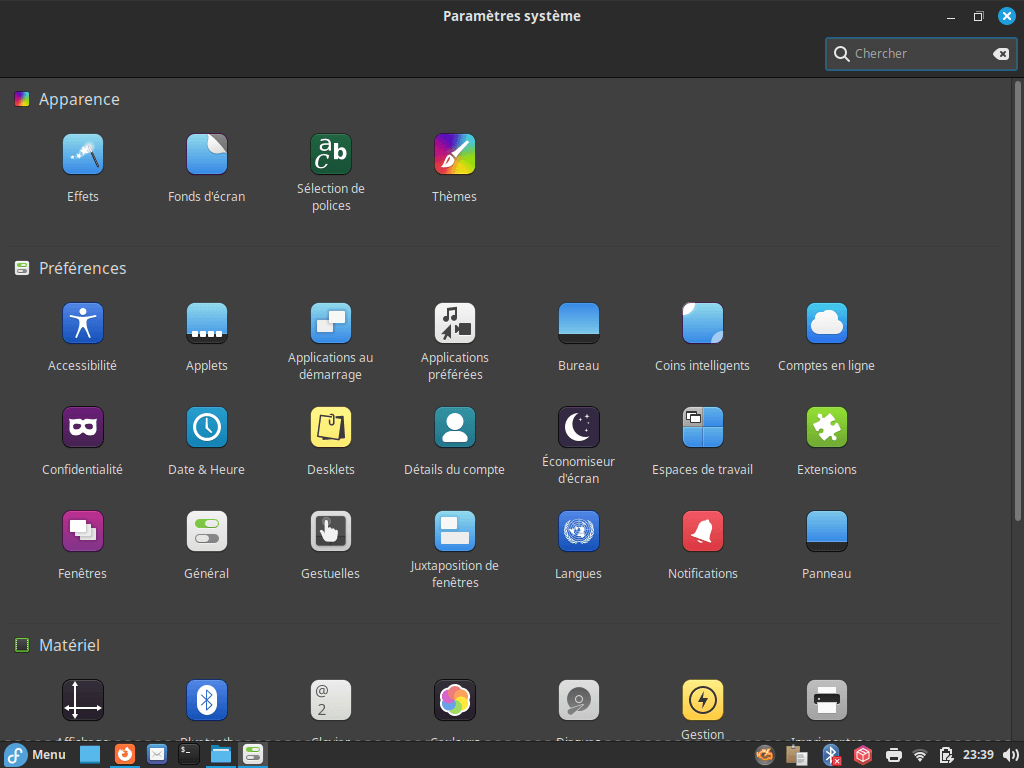This screenshot has width=1024, height=768.
Task: Click the vertical scrollbar
Action: point(1017,300)
